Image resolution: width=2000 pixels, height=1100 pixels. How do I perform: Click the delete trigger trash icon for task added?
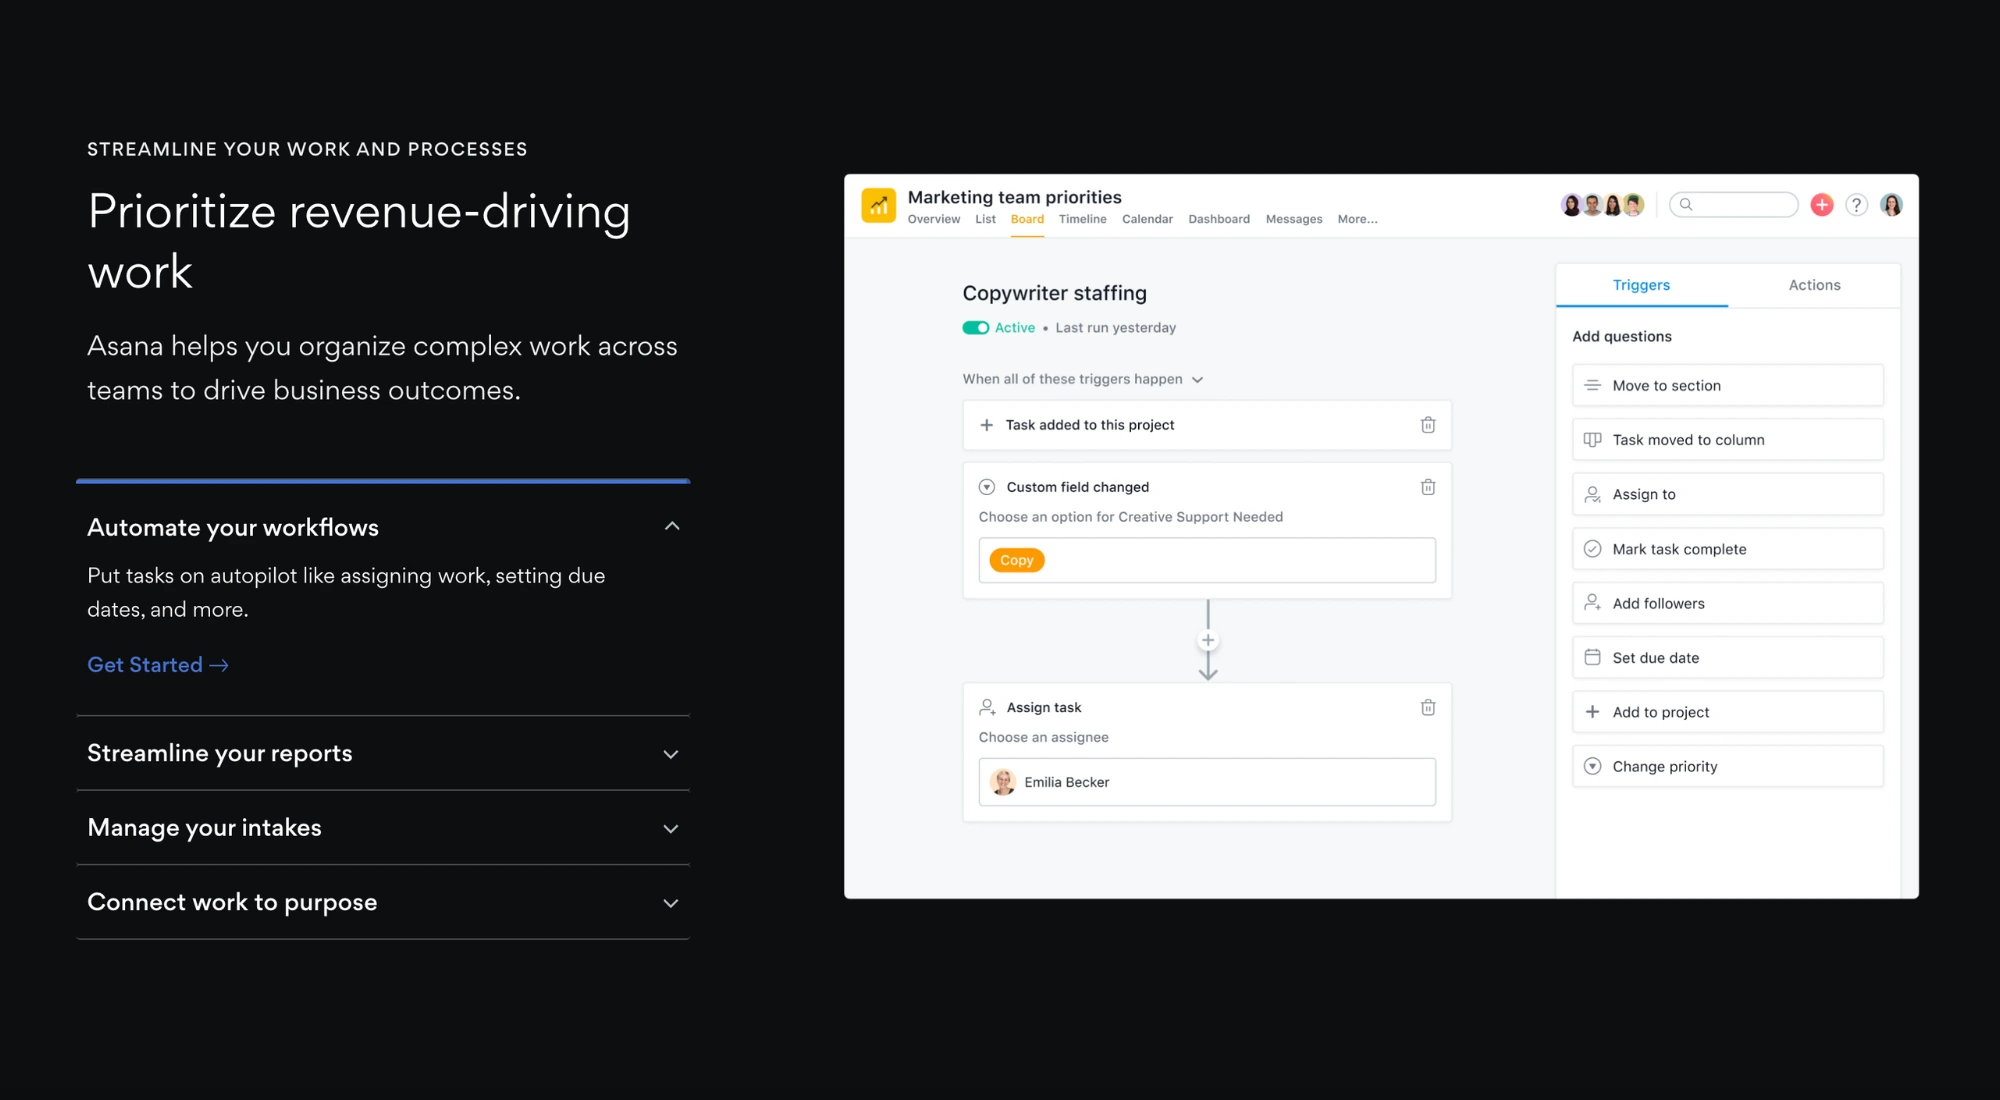[1429, 424]
